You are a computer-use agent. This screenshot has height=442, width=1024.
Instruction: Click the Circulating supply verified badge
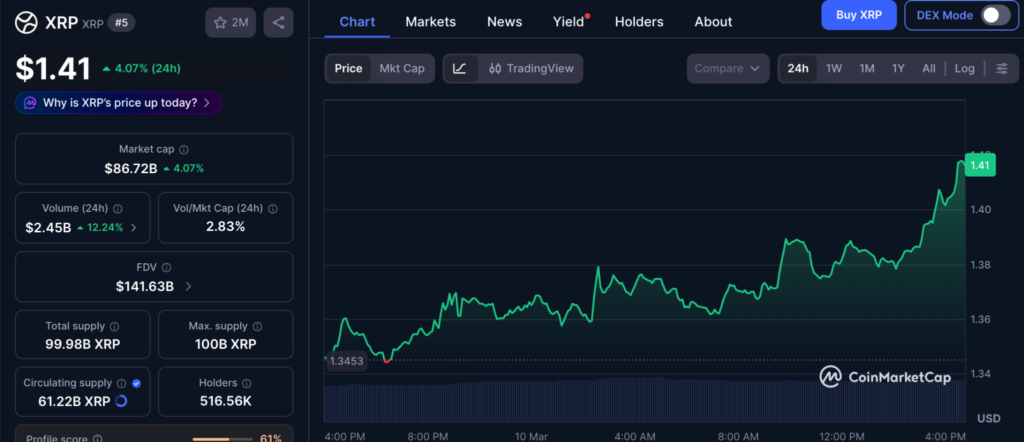(136, 383)
